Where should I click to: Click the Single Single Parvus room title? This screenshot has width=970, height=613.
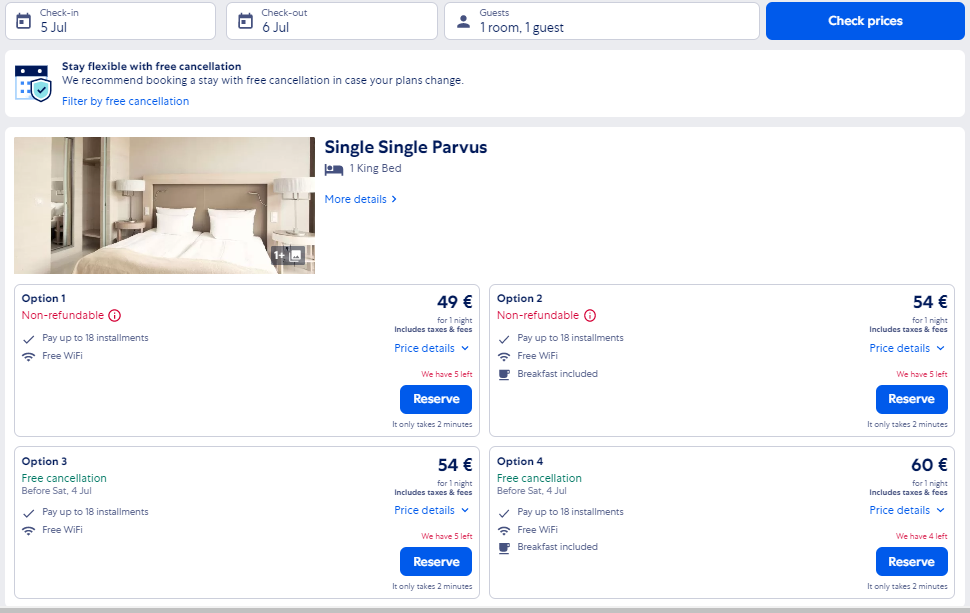(x=406, y=147)
